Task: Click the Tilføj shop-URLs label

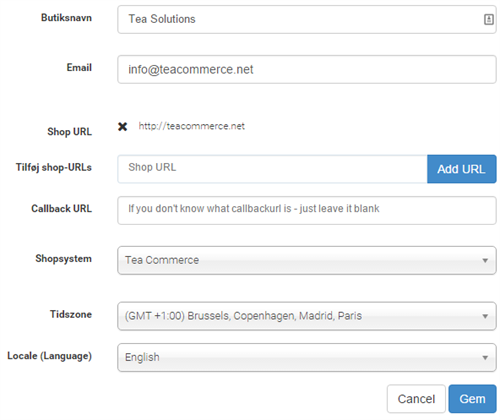Action: pyautogui.click(x=54, y=167)
